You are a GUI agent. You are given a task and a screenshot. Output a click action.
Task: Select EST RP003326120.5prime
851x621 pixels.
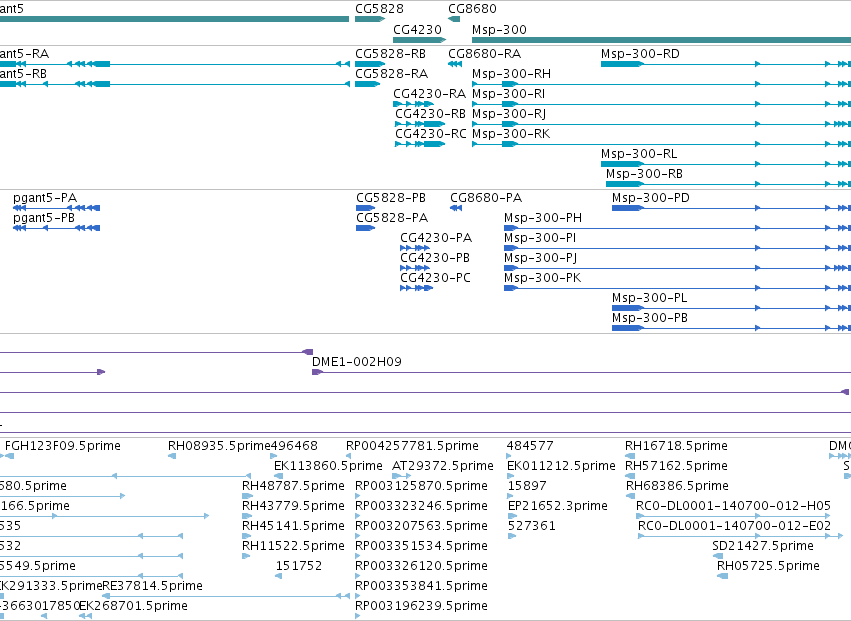[422, 567]
